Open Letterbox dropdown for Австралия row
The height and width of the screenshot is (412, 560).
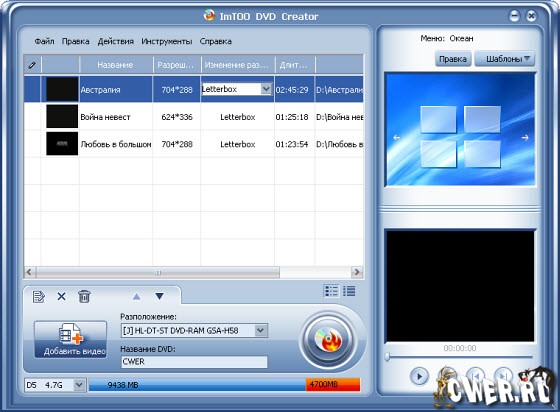tap(266, 89)
